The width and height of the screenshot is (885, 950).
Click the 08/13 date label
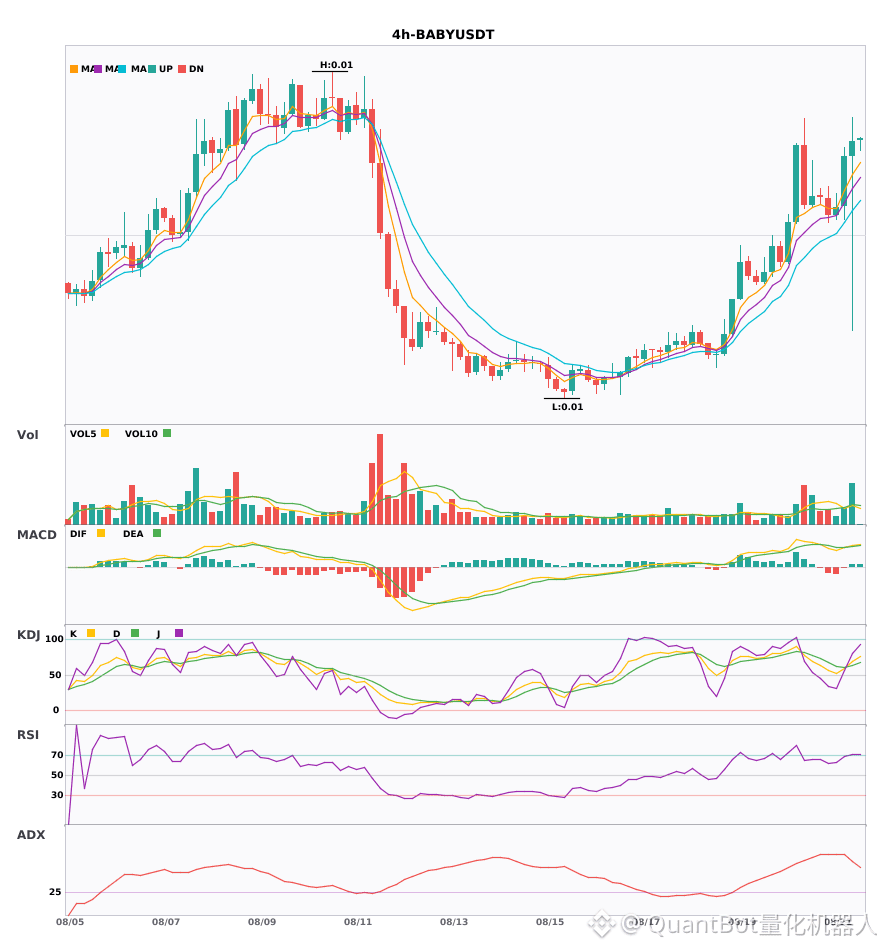pos(454,922)
